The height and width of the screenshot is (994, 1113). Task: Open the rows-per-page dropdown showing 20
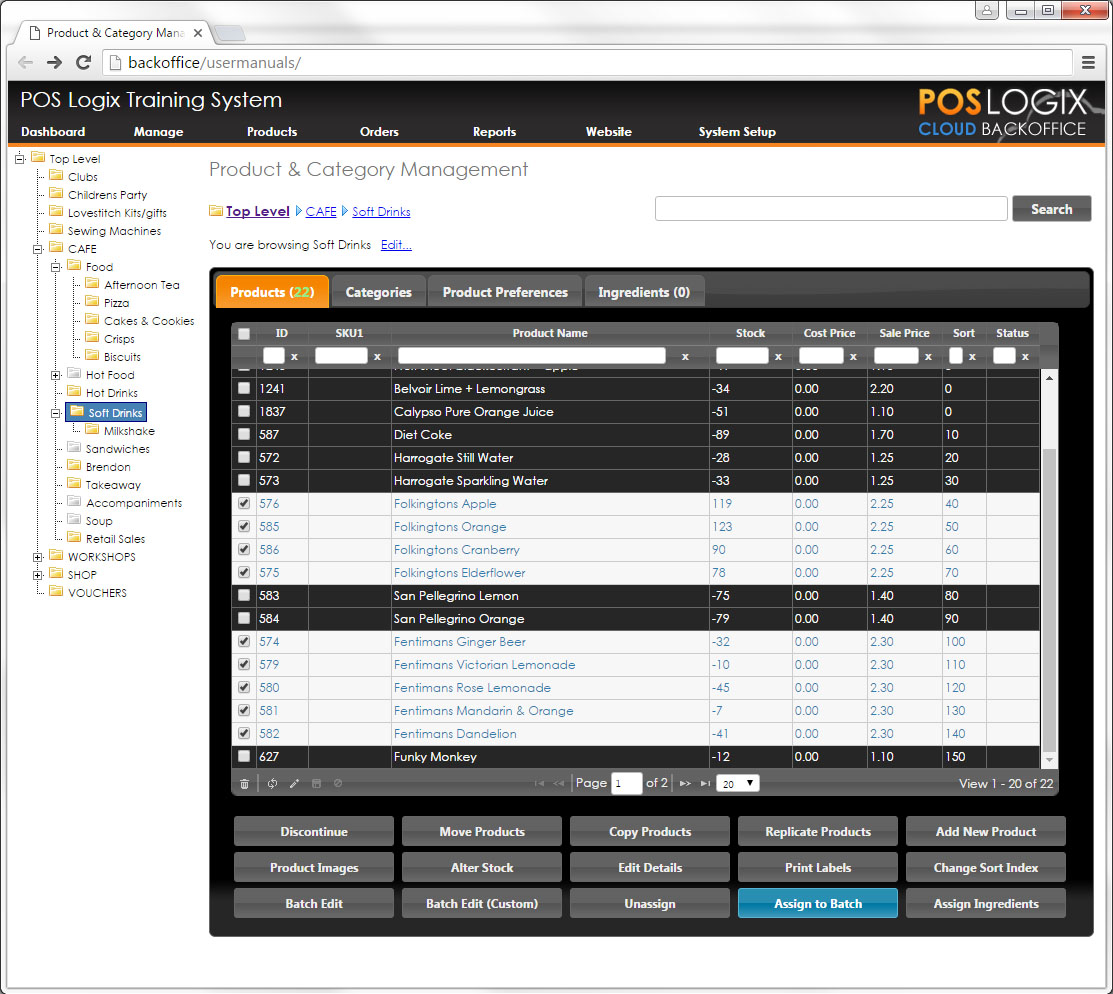(x=738, y=783)
